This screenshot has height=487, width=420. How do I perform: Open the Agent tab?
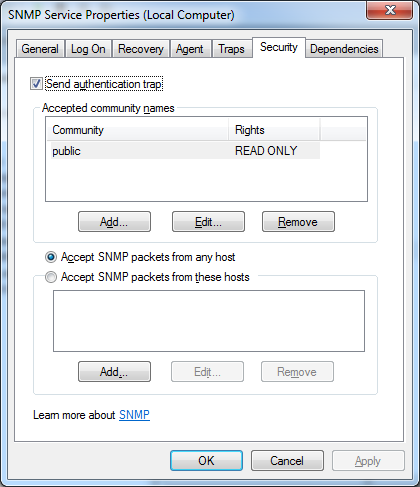coord(190,49)
